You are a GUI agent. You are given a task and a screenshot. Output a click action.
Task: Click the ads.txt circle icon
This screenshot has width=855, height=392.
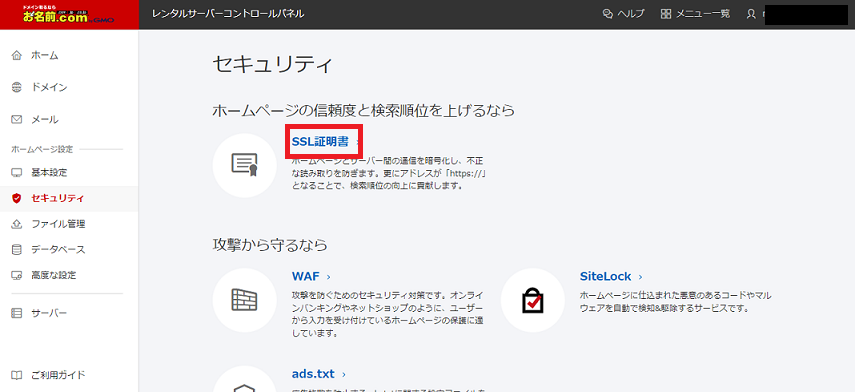pos(244,379)
